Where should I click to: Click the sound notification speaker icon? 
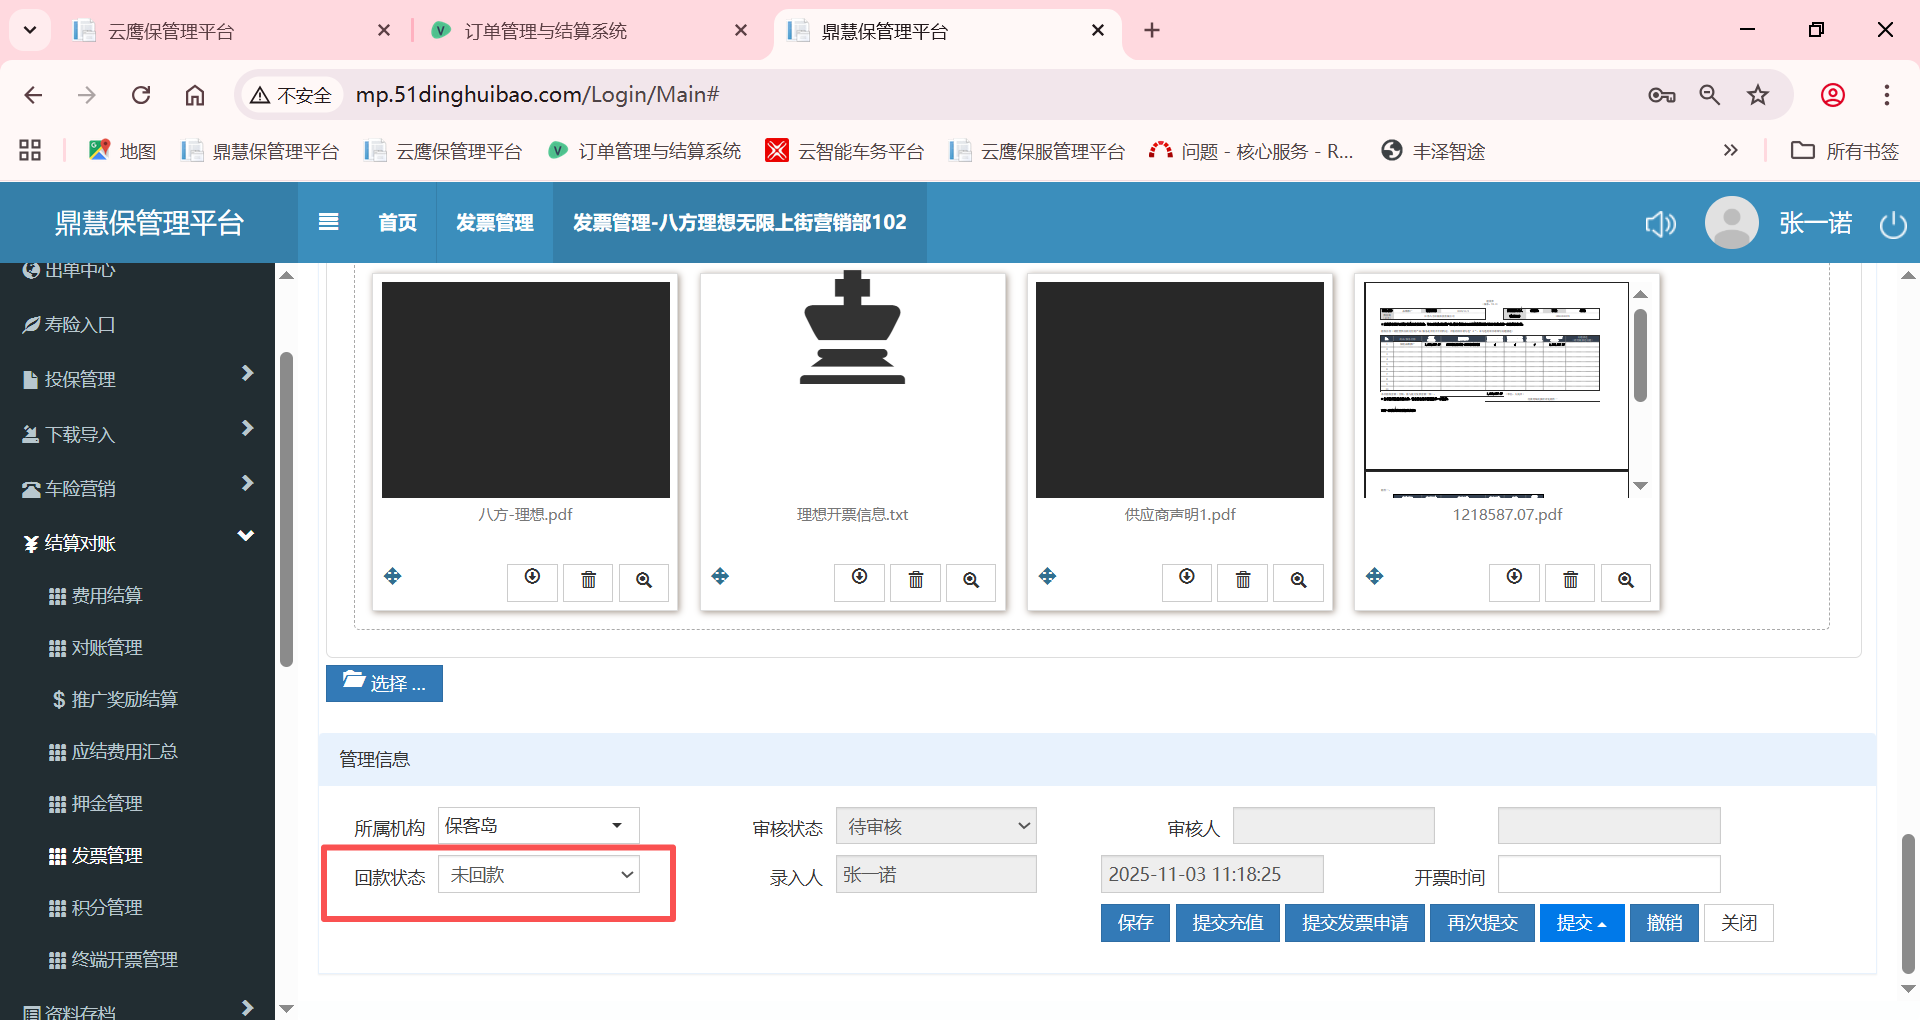pos(1660,223)
